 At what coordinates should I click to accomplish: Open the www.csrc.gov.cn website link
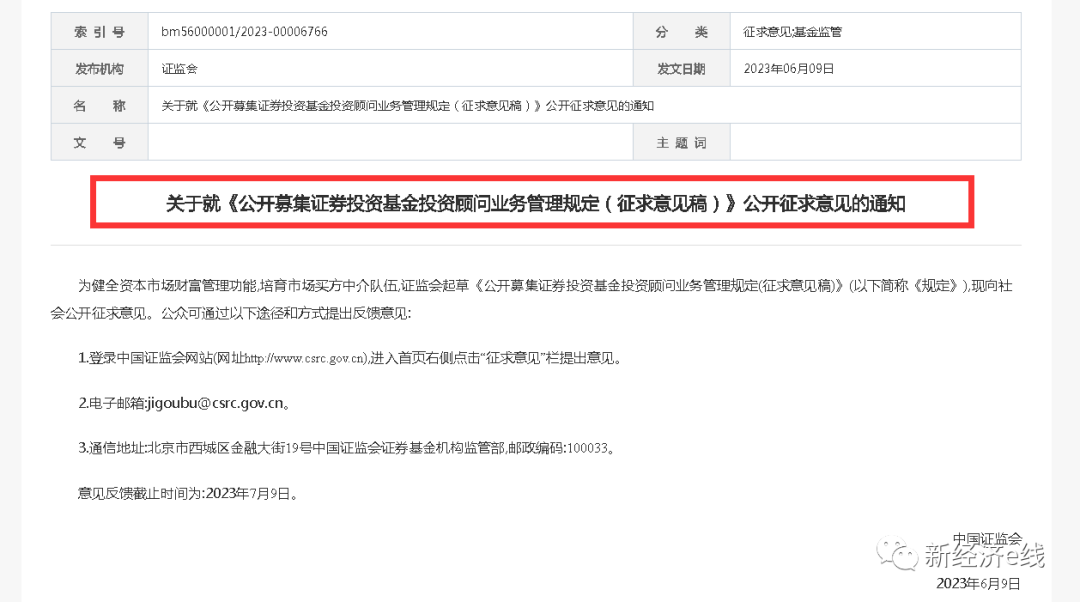306,358
